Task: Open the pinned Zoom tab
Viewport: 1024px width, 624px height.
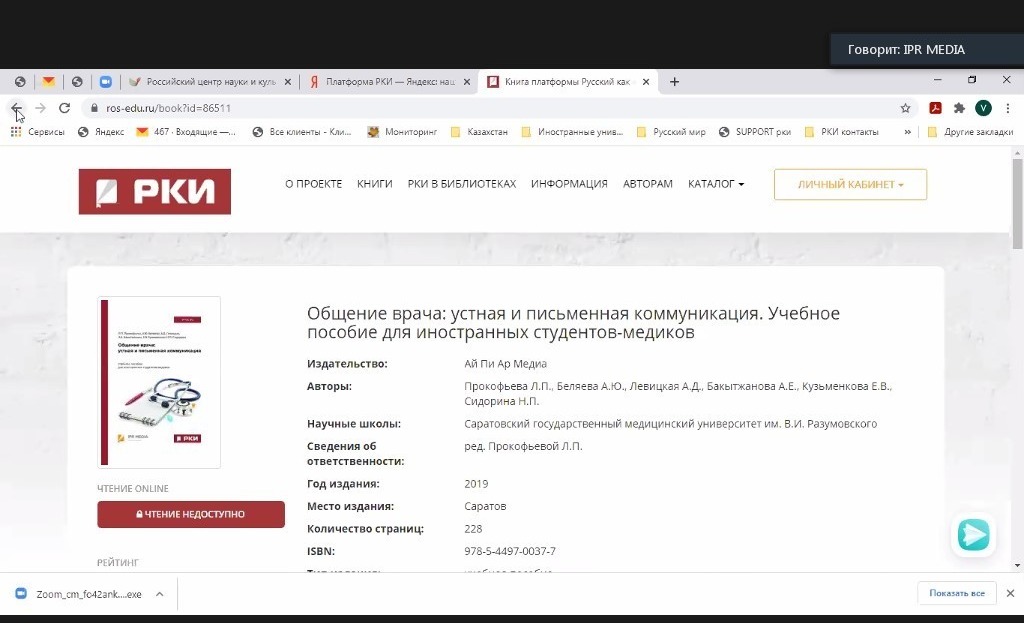Action: click(x=106, y=82)
